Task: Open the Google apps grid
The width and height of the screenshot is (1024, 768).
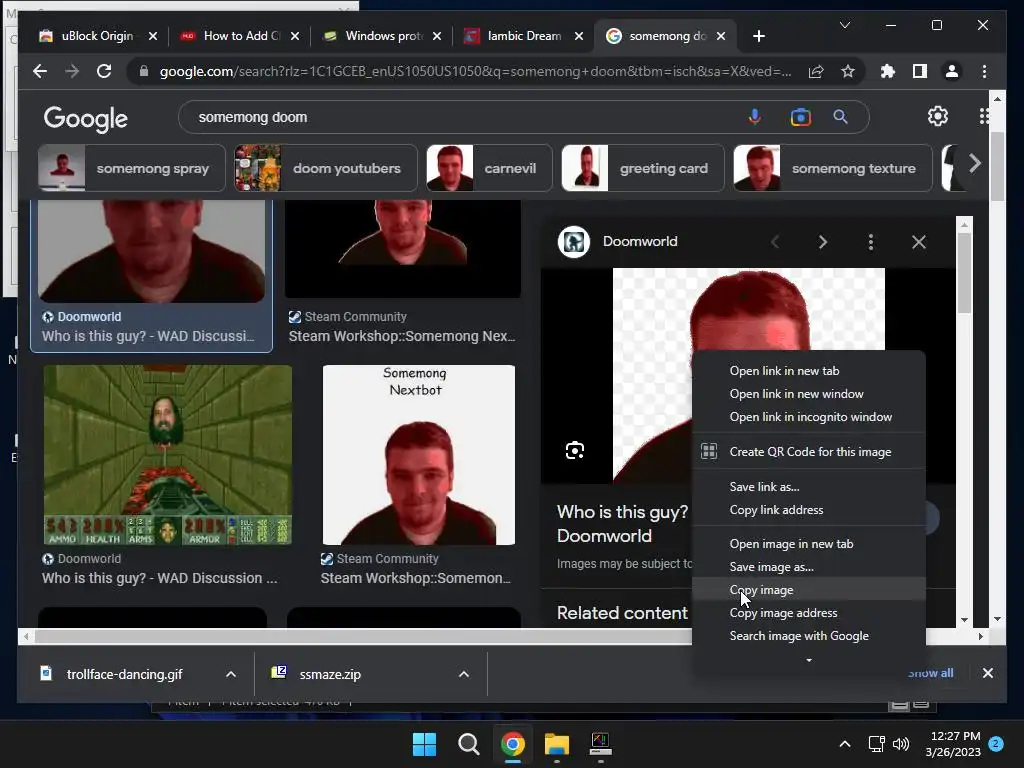Action: point(984,116)
